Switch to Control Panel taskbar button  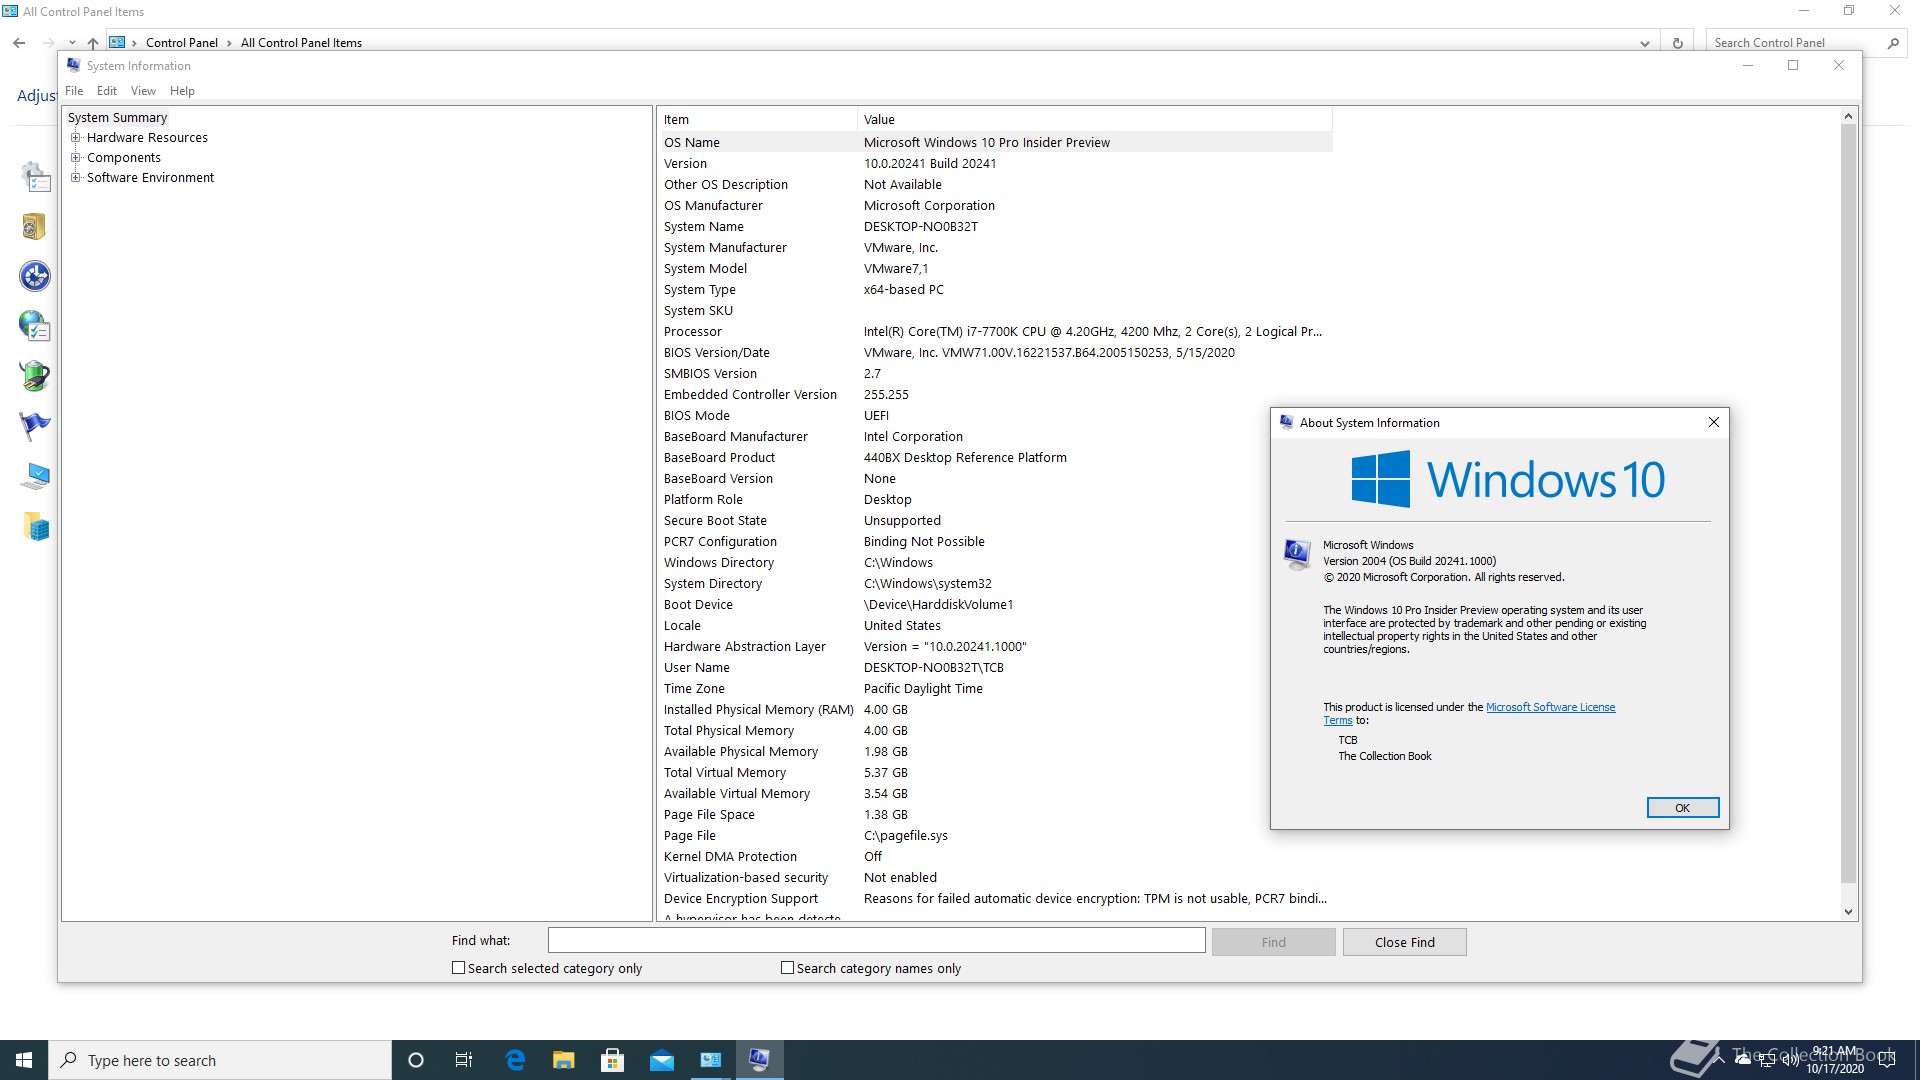[x=711, y=1060]
